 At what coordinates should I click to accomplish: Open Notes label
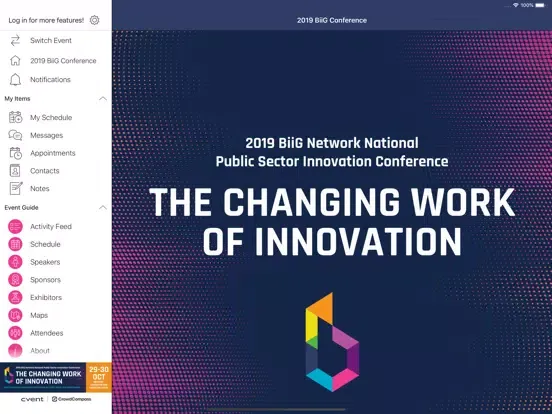pyautogui.click(x=40, y=189)
